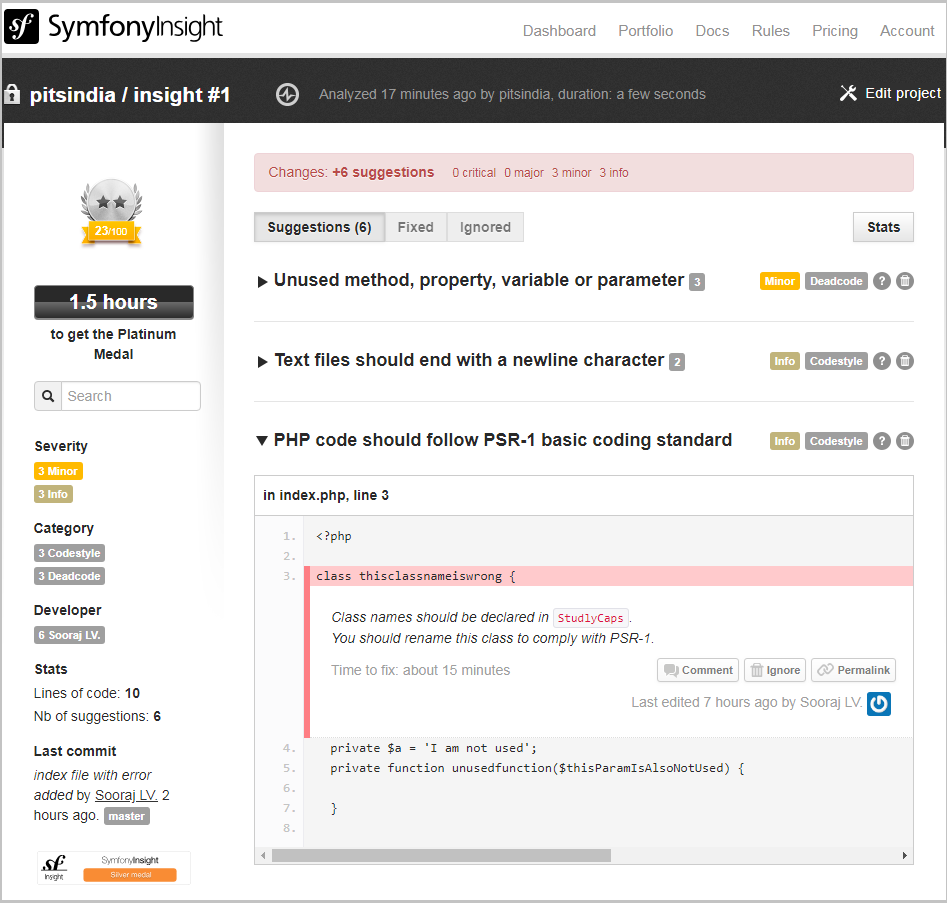
Task: Click the StudlyCaps code label
Action: tap(591, 618)
